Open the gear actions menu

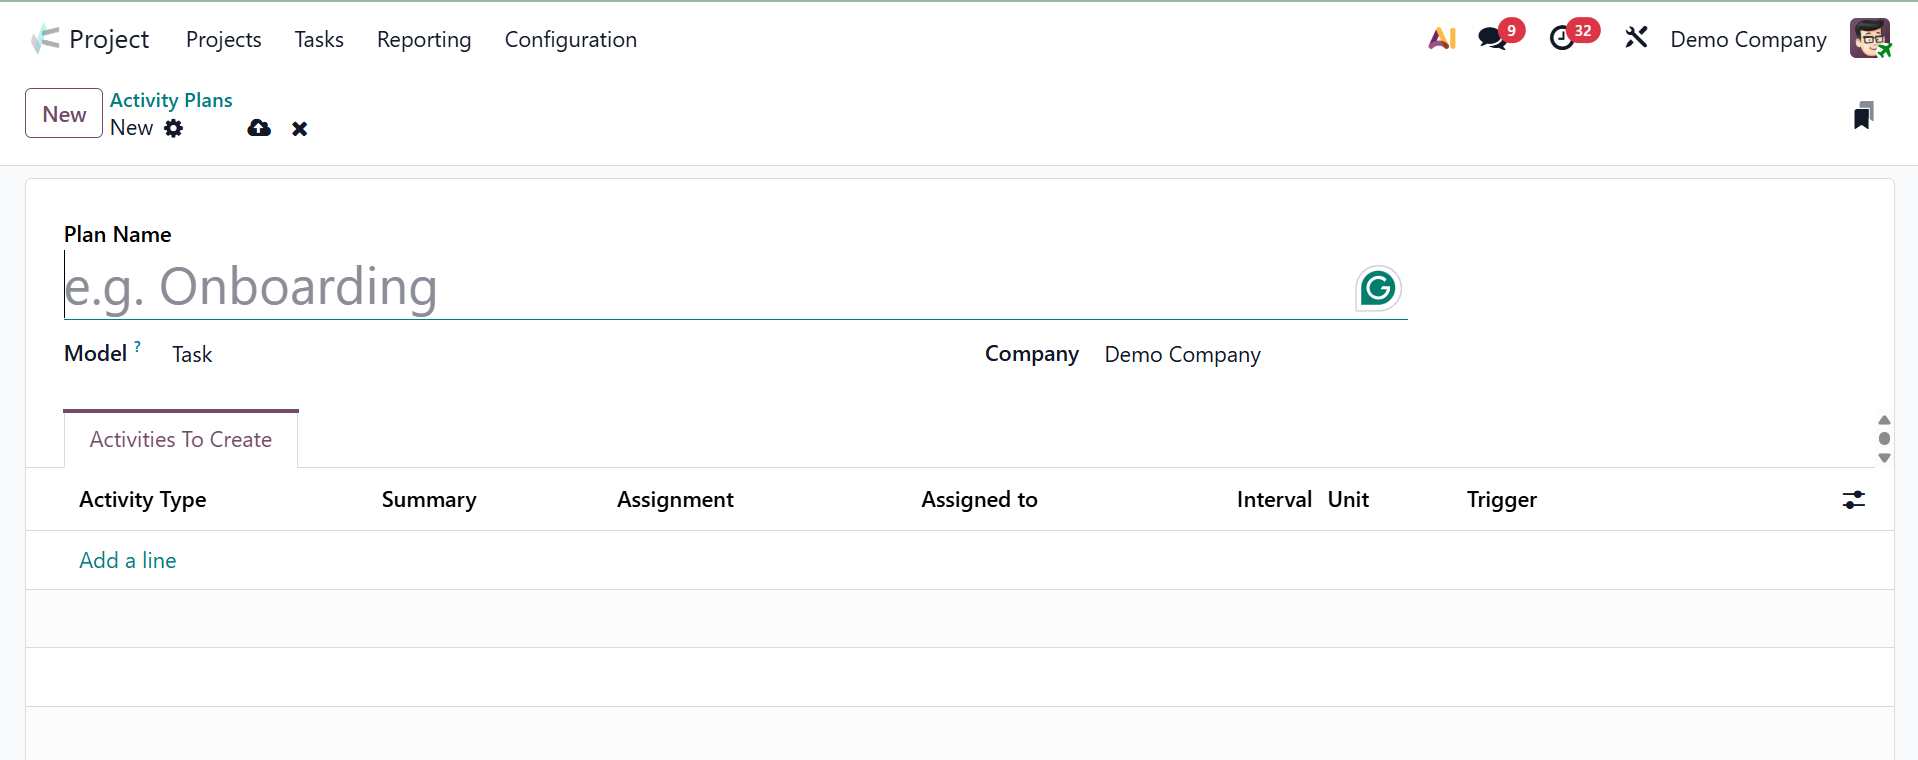point(174,128)
